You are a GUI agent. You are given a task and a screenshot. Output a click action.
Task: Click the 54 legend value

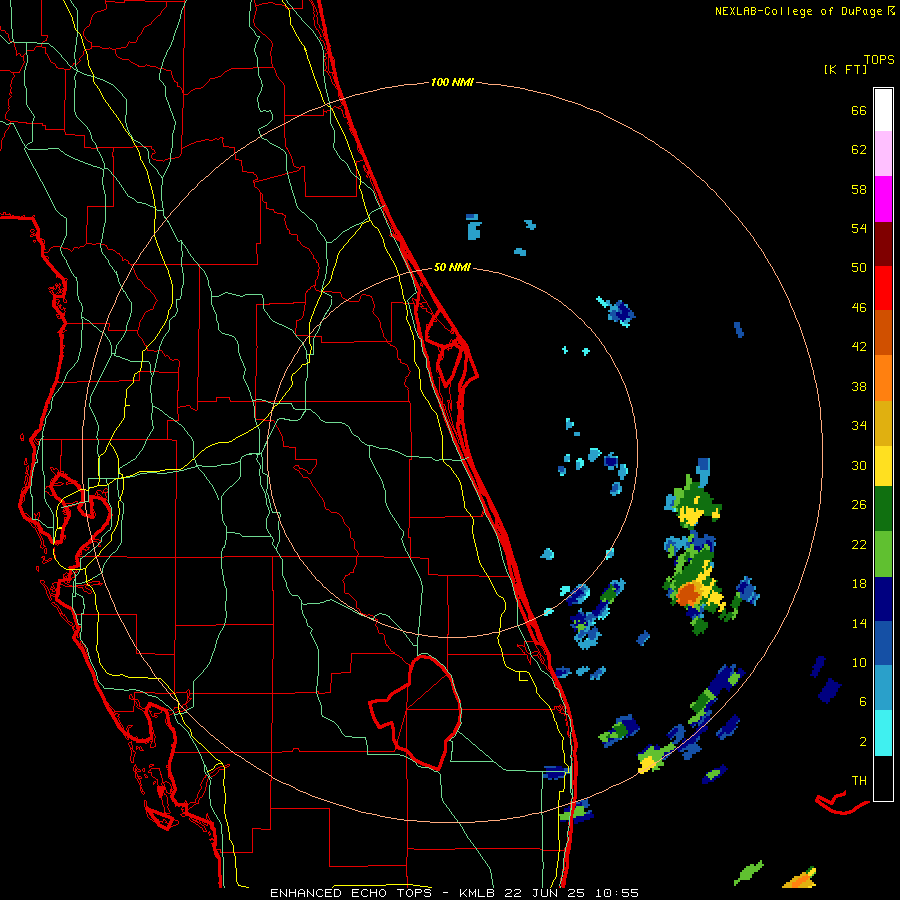coord(859,228)
